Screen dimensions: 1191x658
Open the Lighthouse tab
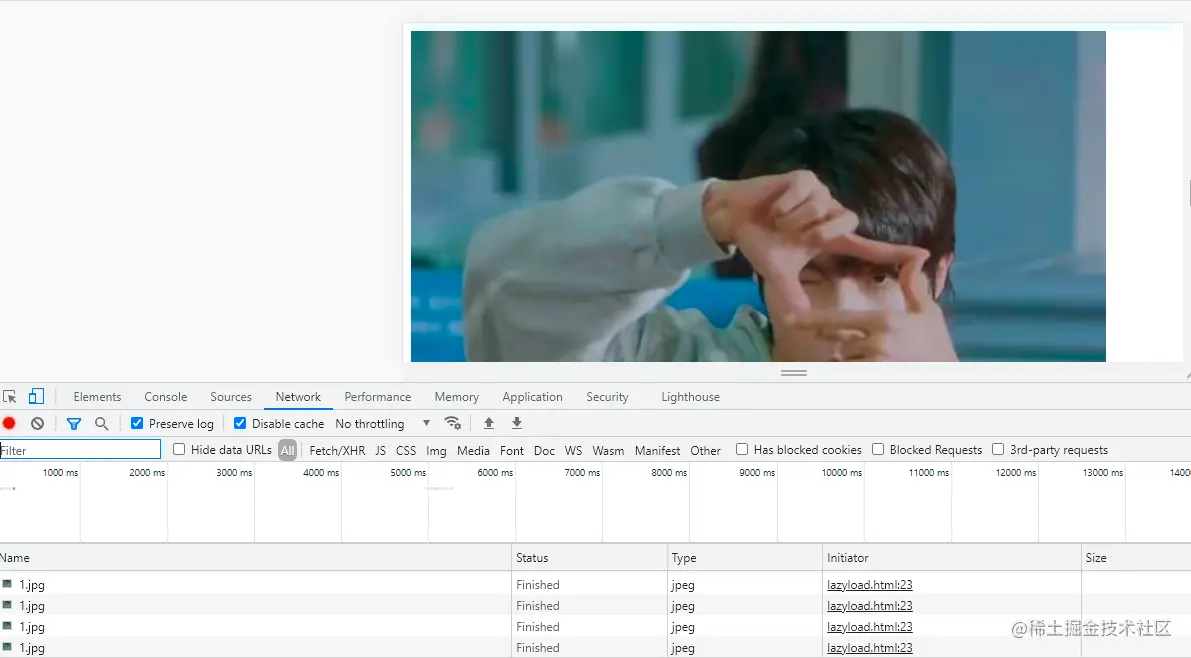click(x=690, y=397)
